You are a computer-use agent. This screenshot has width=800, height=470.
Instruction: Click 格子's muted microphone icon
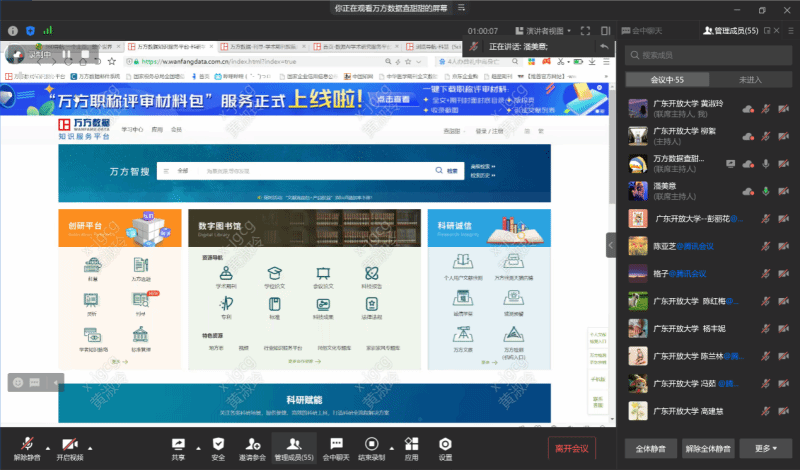765,274
